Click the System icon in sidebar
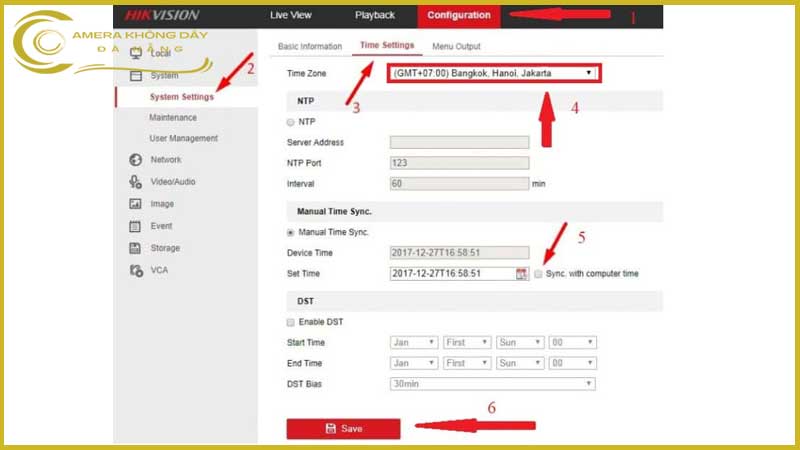The image size is (800, 450). tap(136, 76)
